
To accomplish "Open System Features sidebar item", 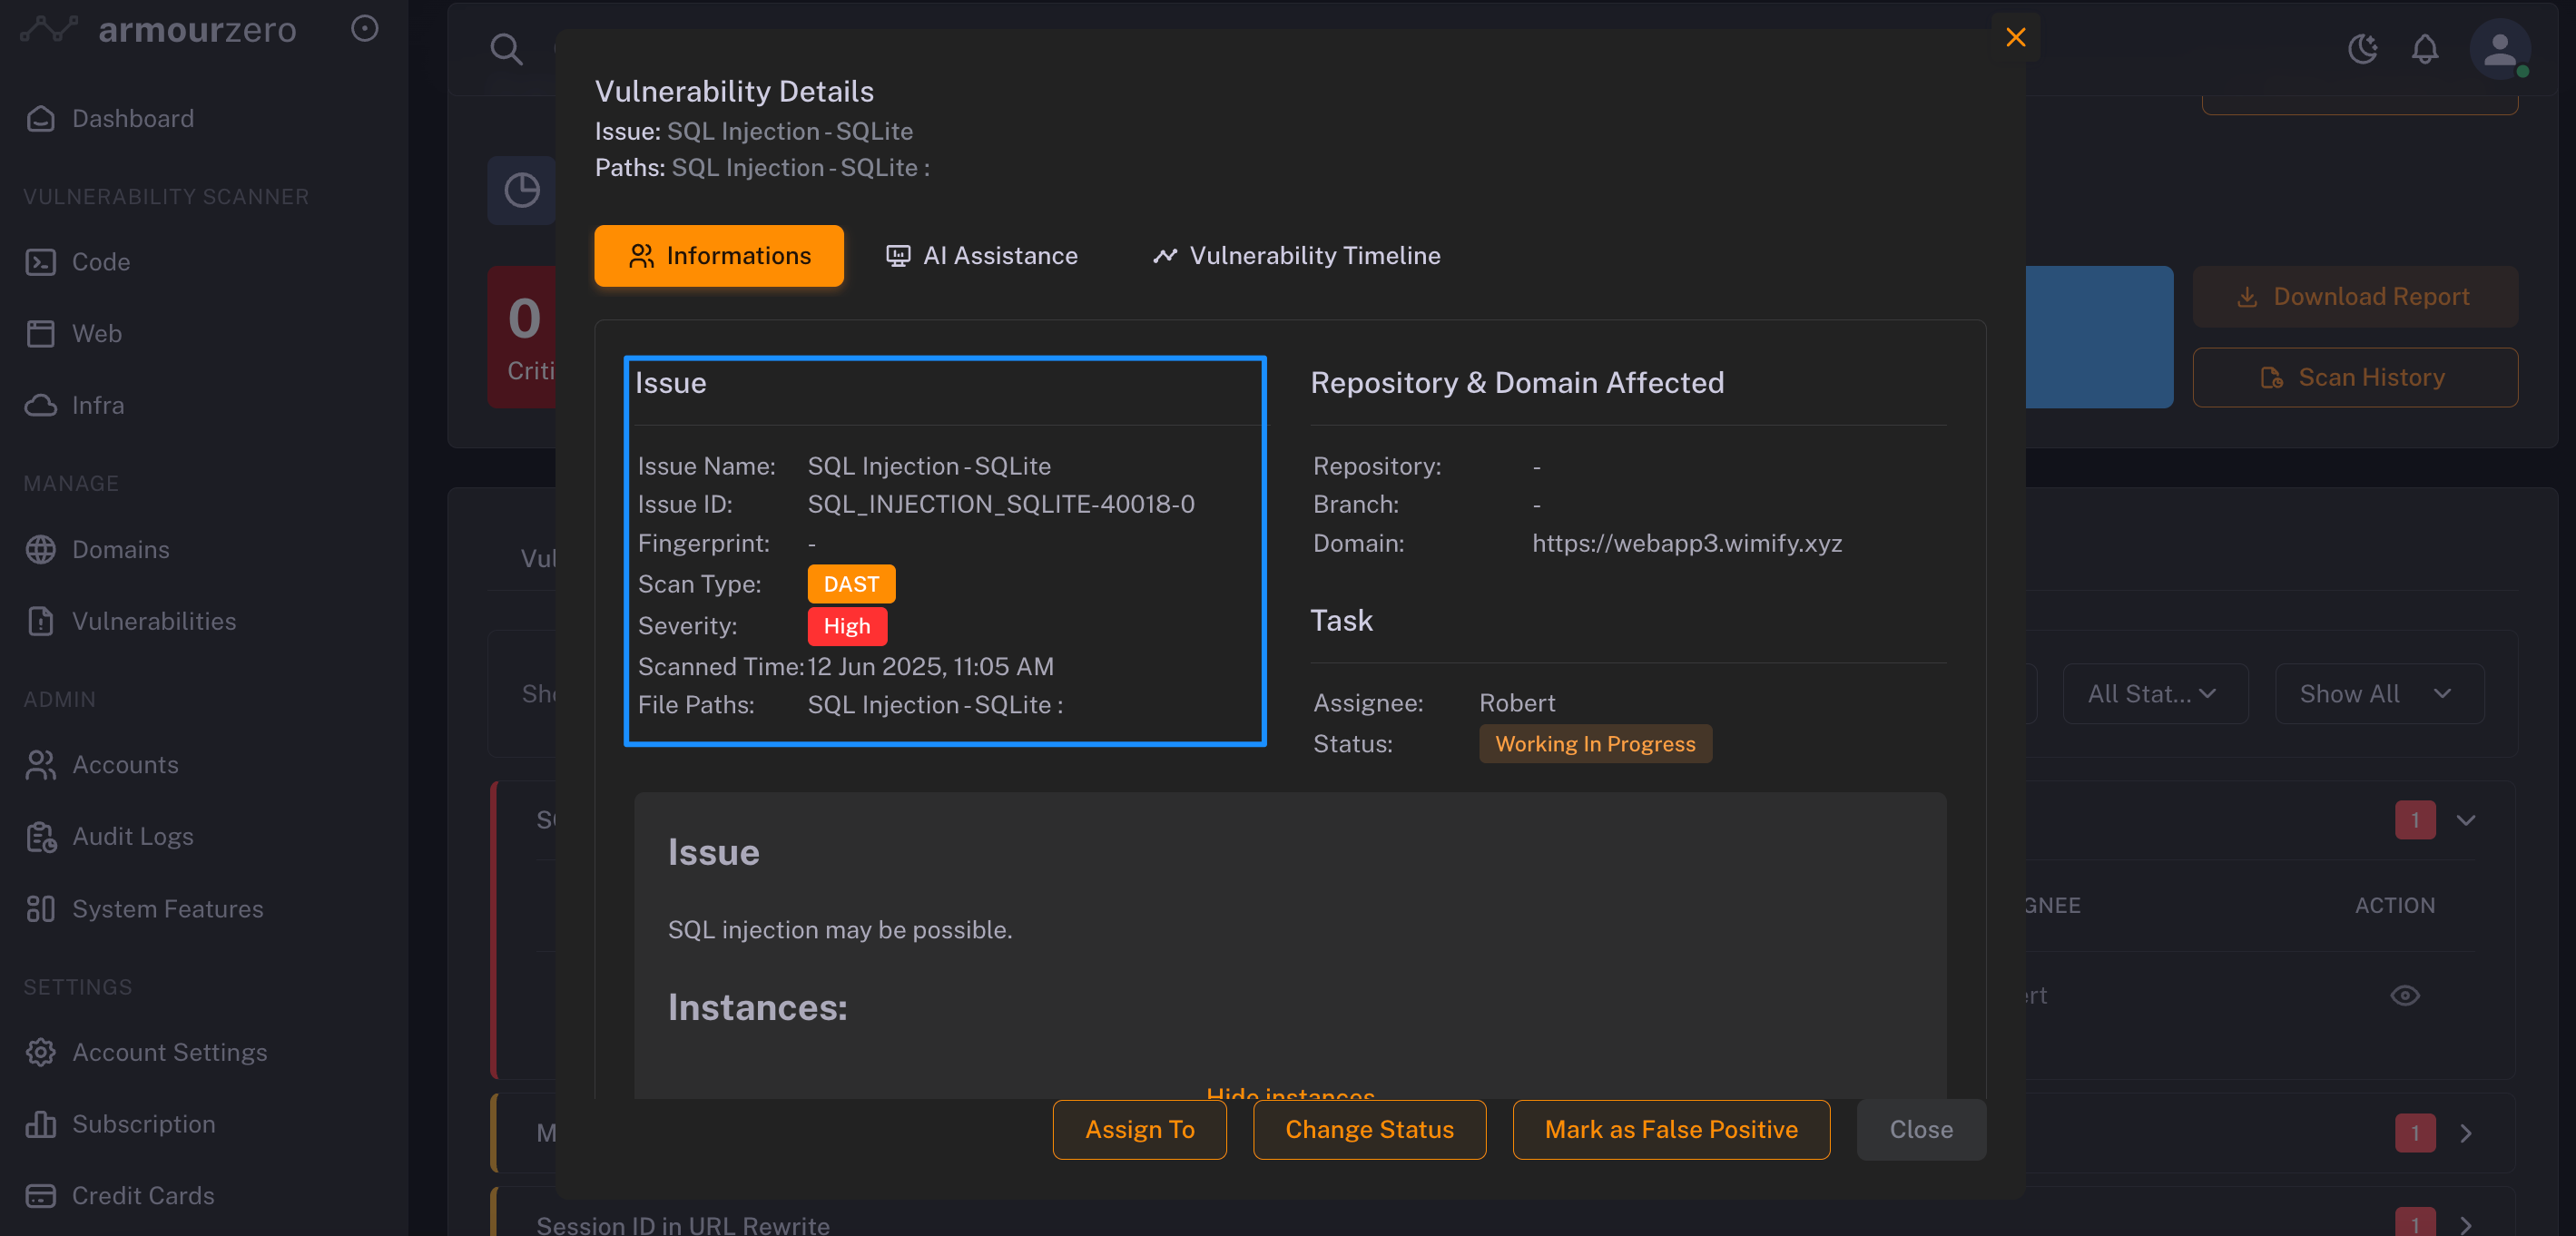I will [x=167, y=908].
